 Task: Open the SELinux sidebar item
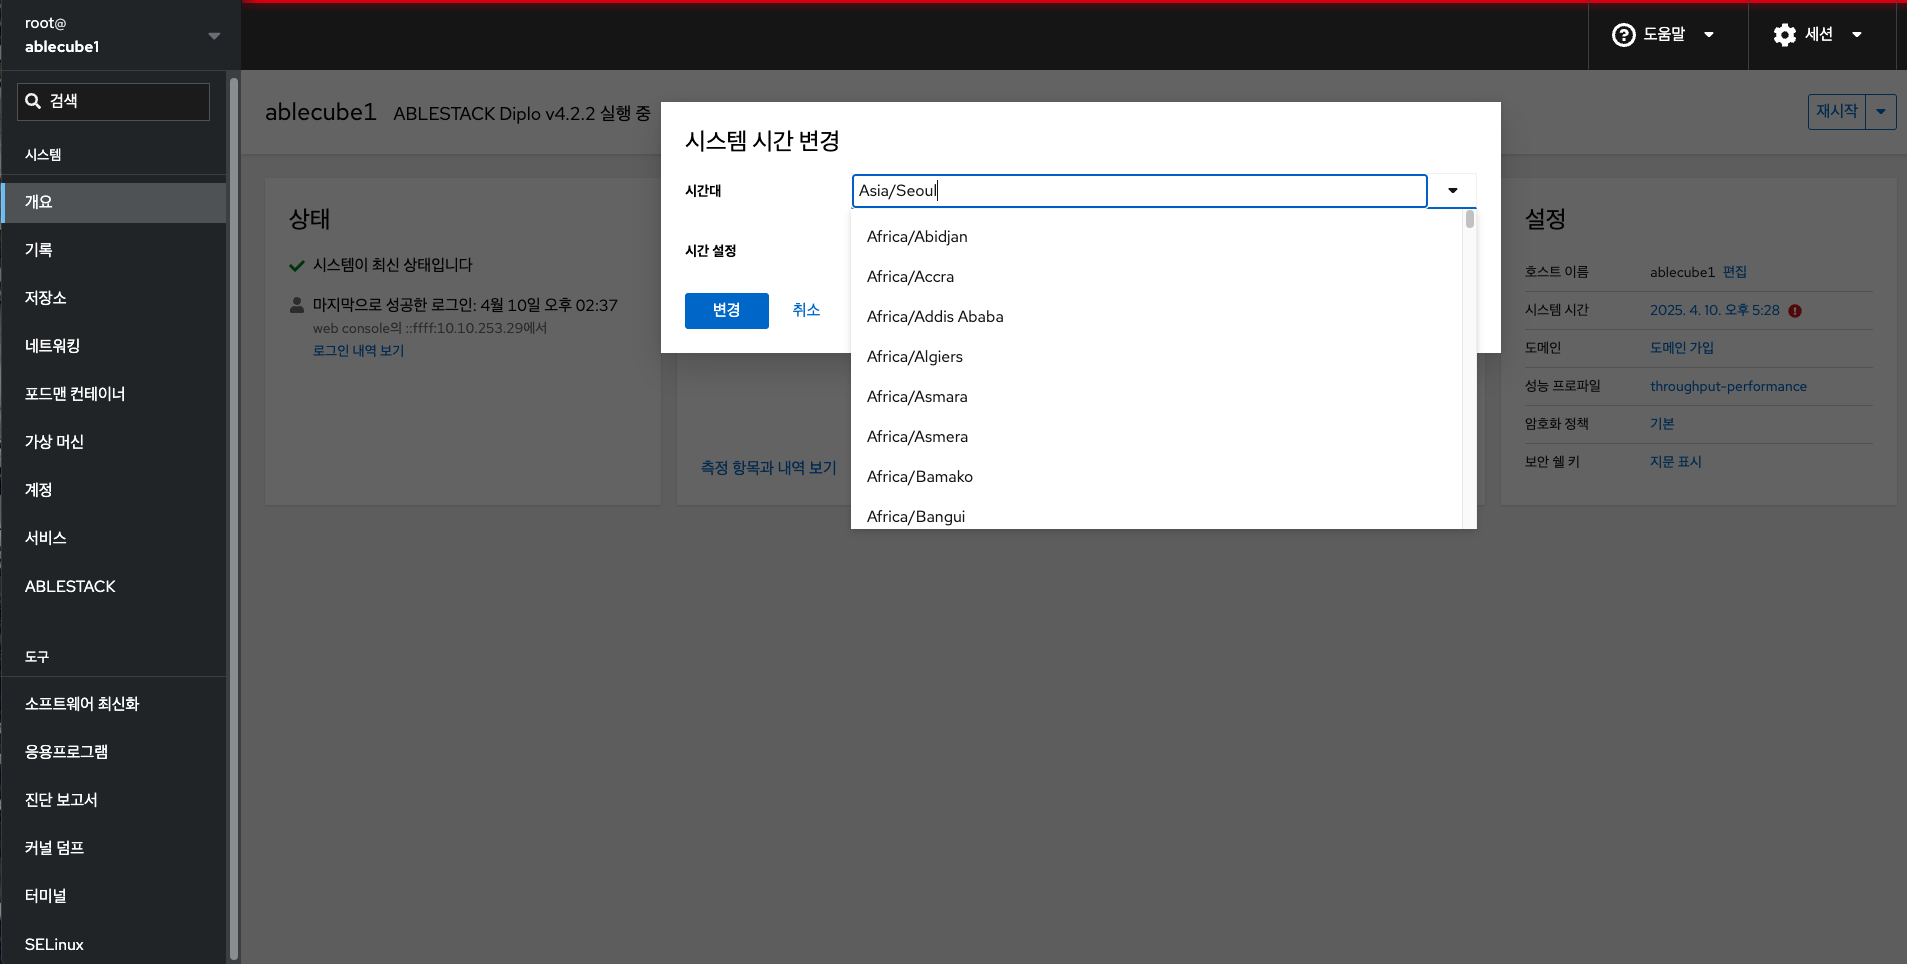54,944
